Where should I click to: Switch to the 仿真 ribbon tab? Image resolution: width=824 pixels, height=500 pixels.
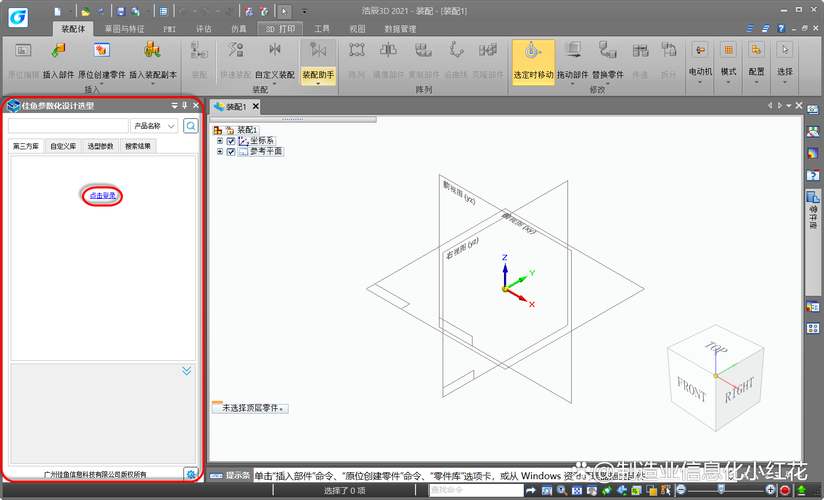(239, 29)
